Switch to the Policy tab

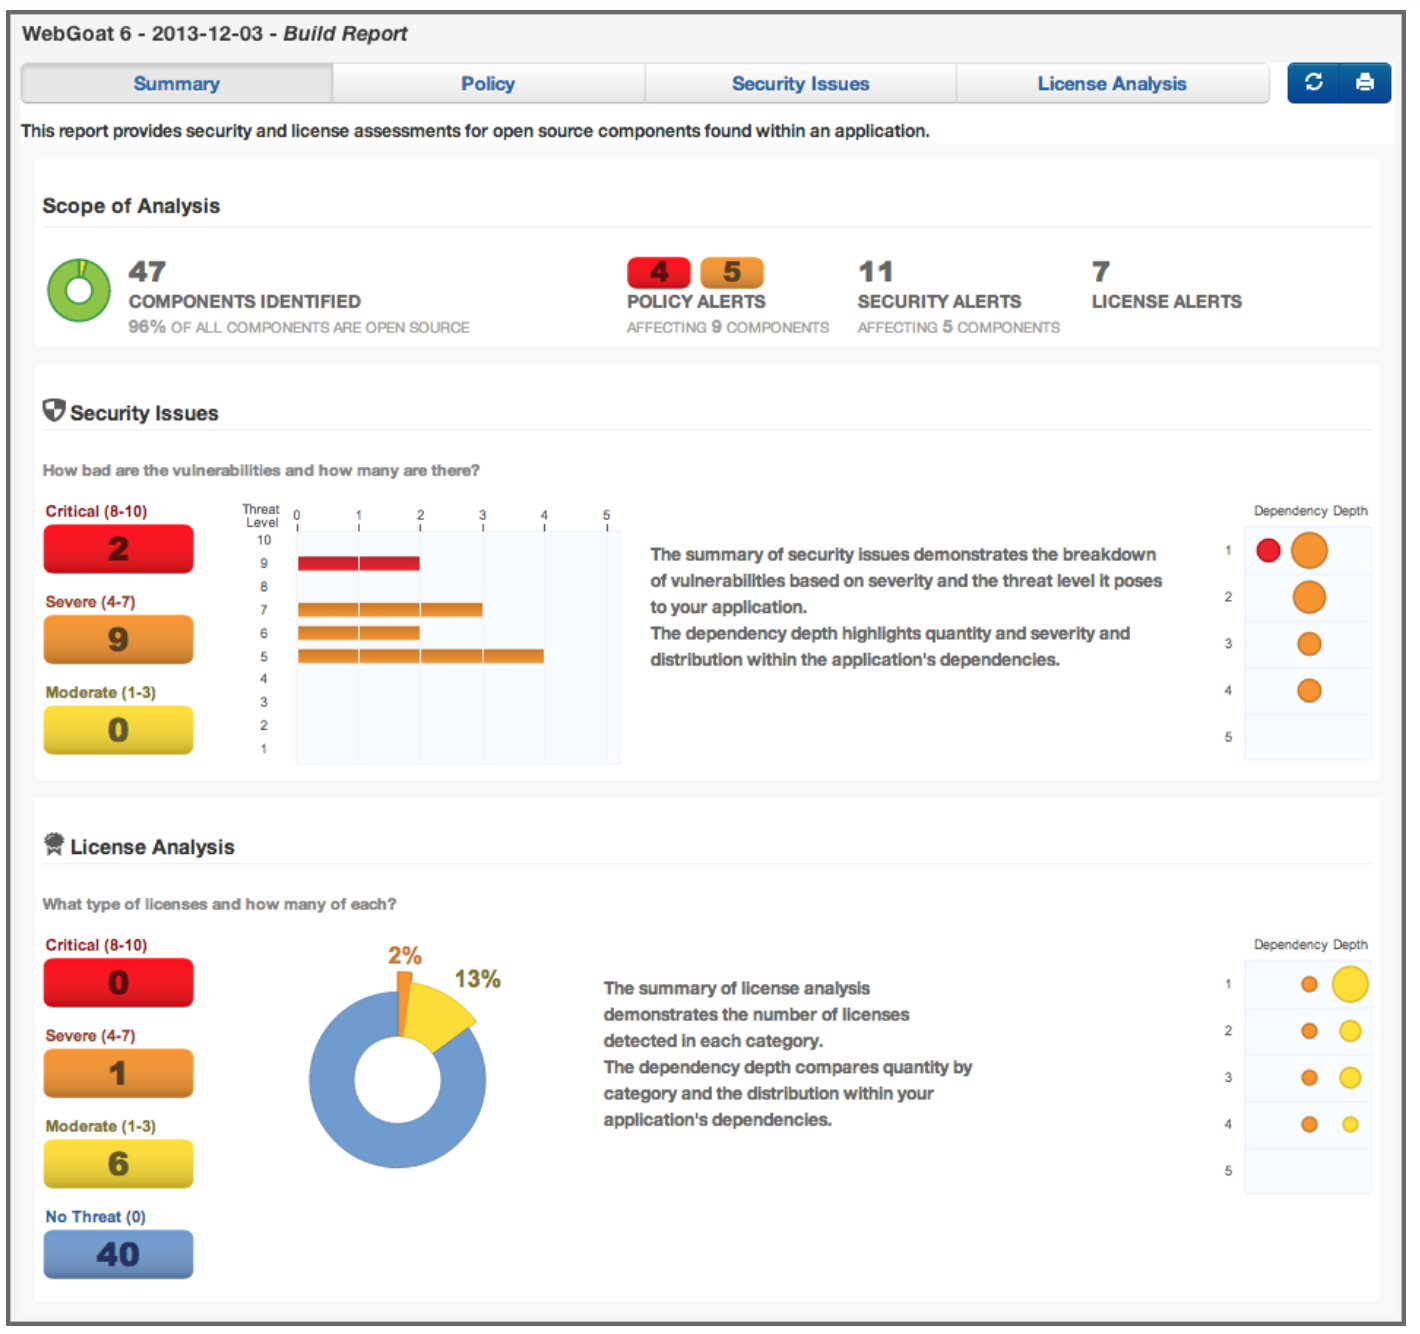coord(488,84)
